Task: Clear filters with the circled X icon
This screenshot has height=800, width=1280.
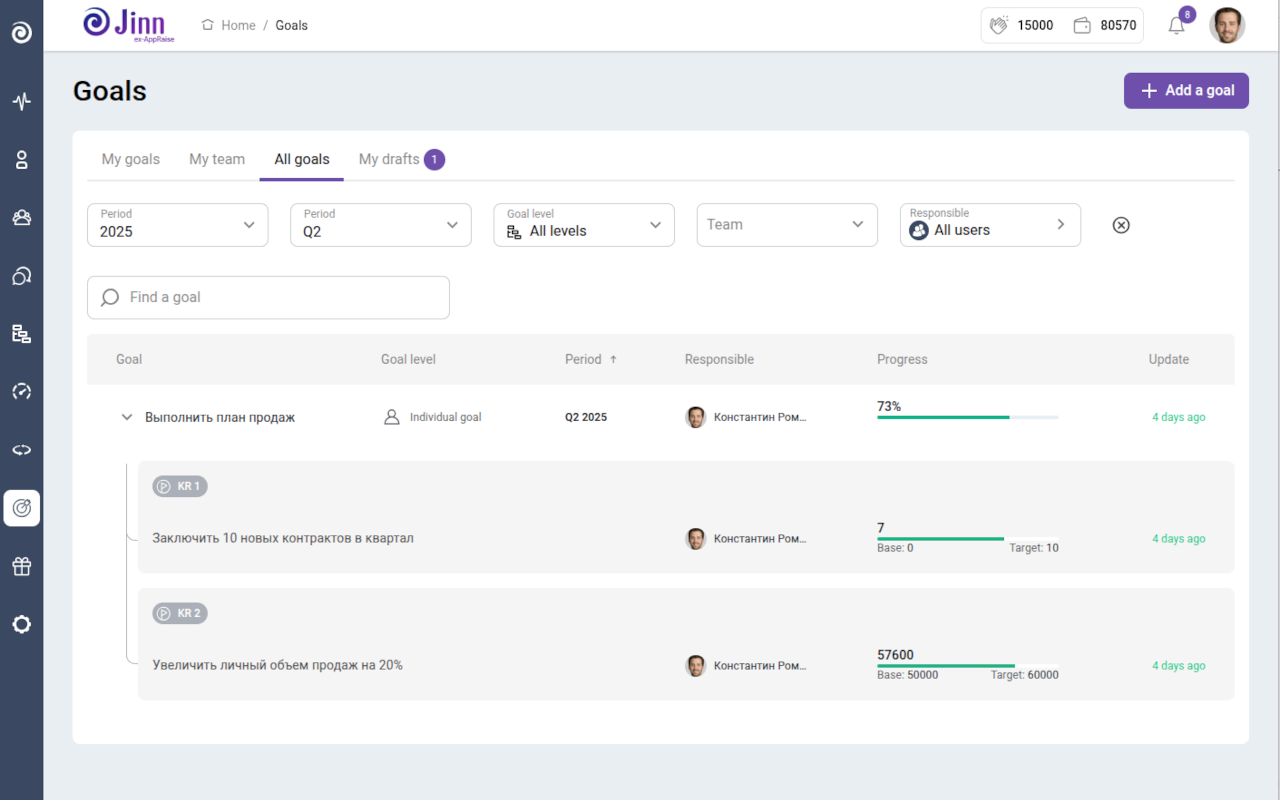Action: click(1121, 225)
